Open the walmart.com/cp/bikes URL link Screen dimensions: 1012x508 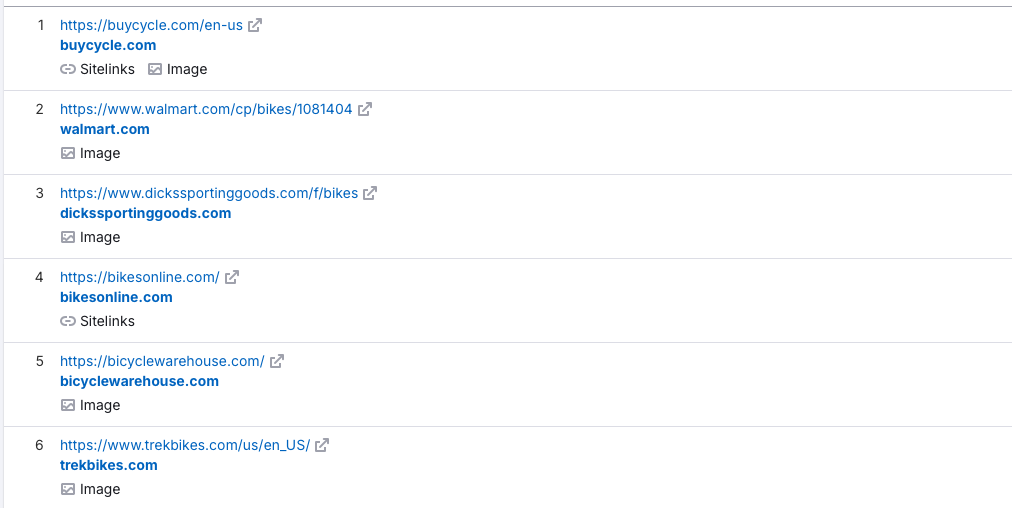[206, 109]
